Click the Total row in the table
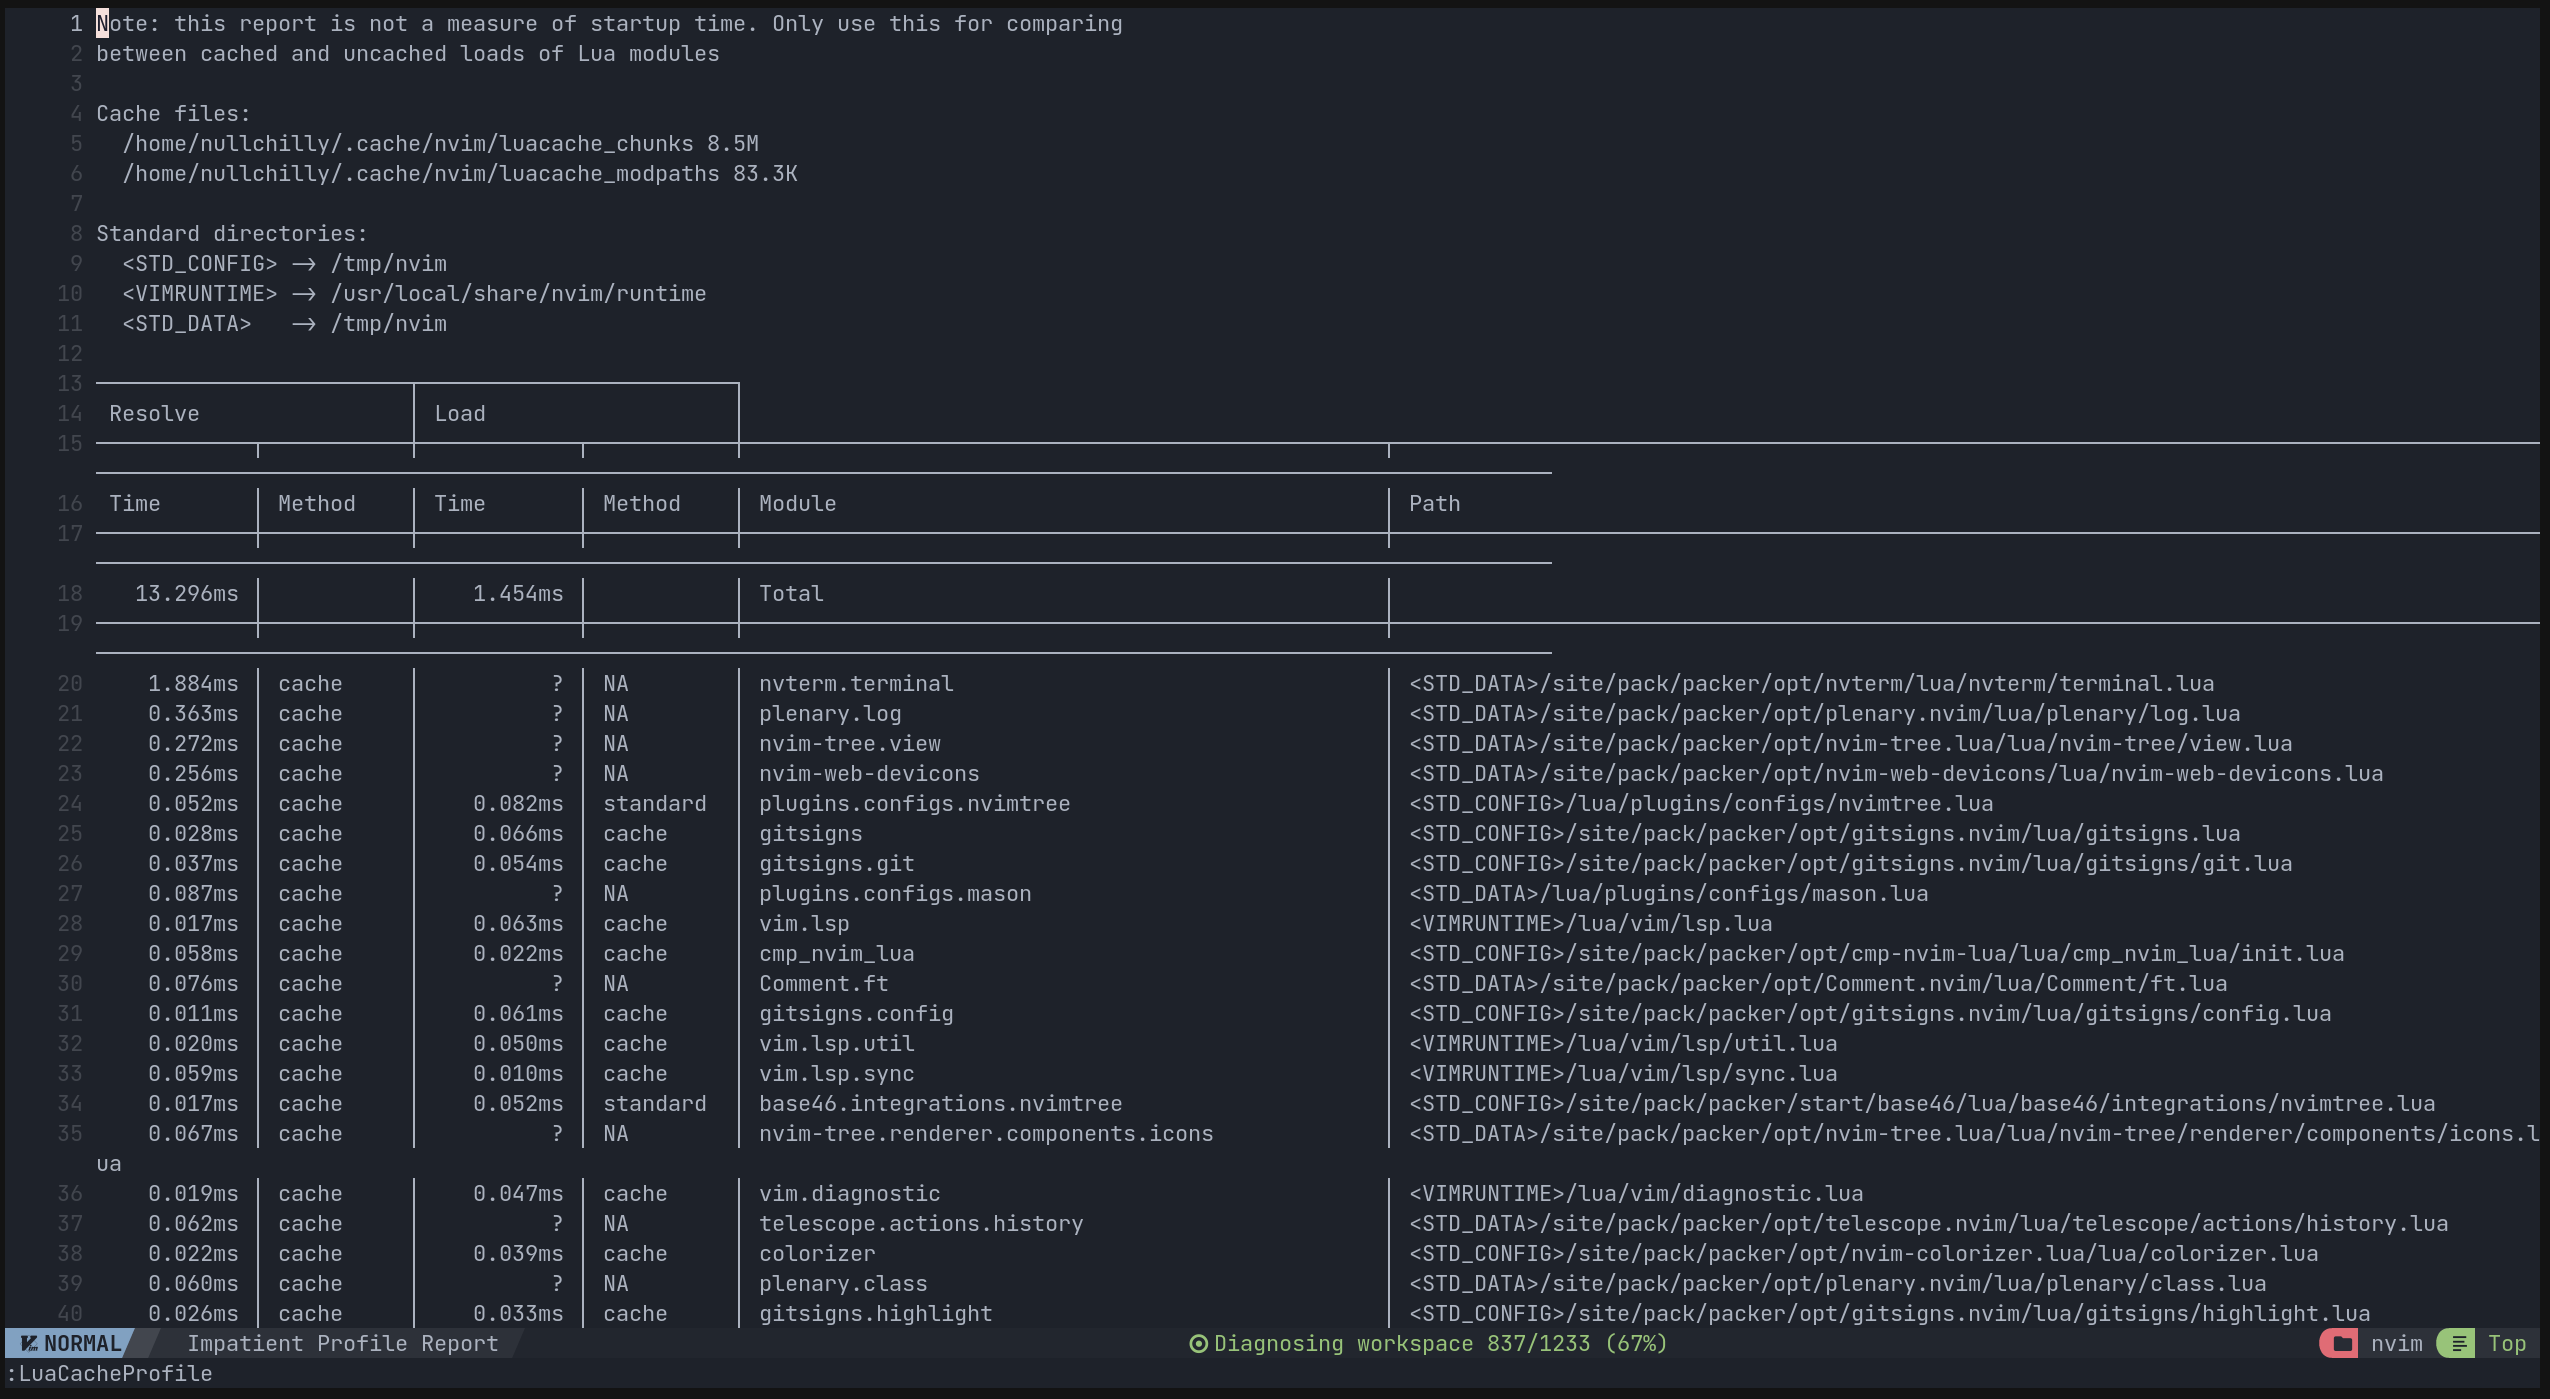Screen dimensions: 2550x1399 [790, 593]
